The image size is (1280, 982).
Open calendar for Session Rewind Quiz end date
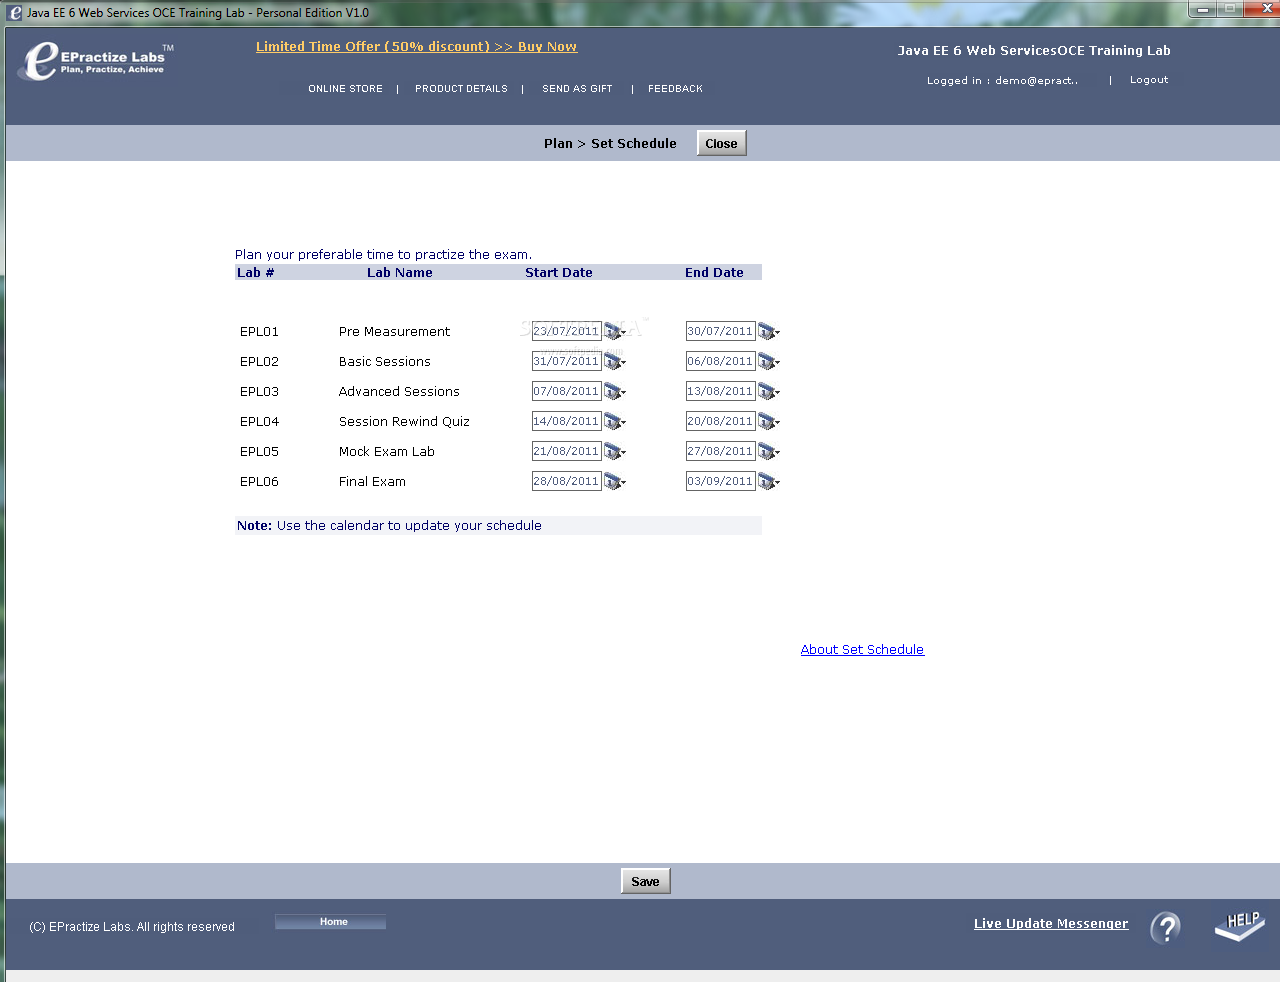coord(769,422)
